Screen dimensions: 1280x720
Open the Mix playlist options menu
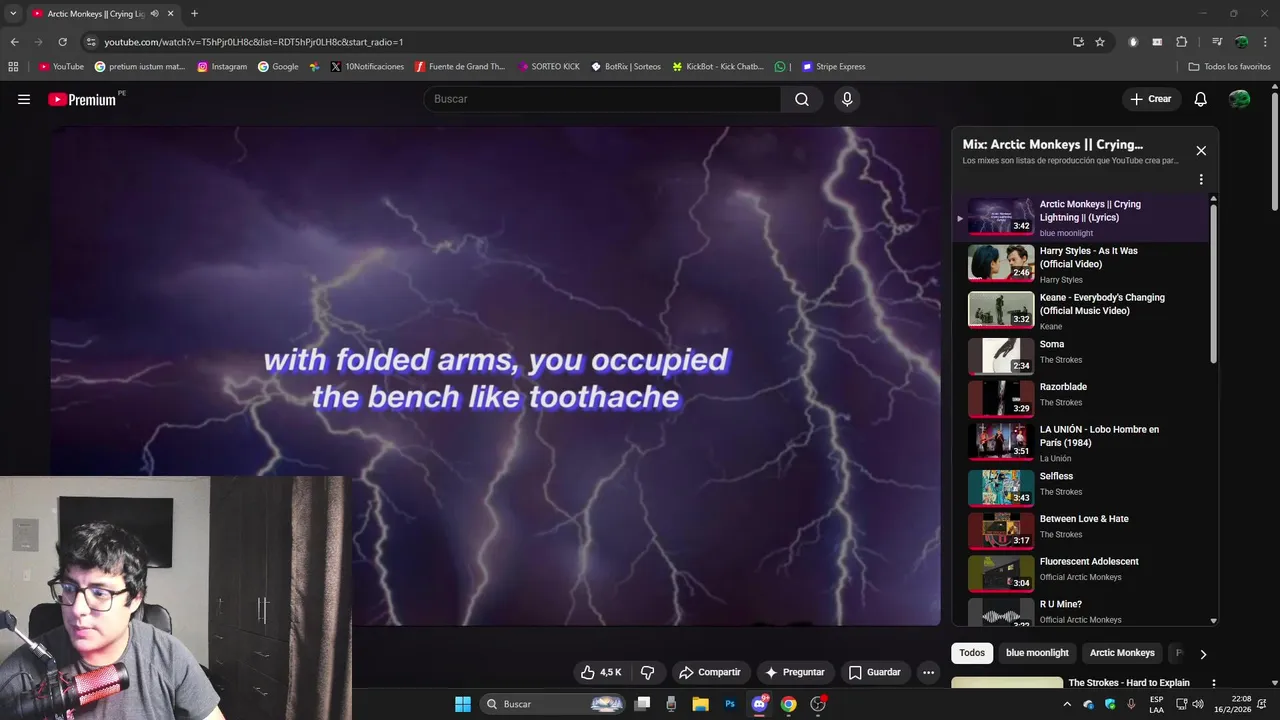(x=1201, y=180)
